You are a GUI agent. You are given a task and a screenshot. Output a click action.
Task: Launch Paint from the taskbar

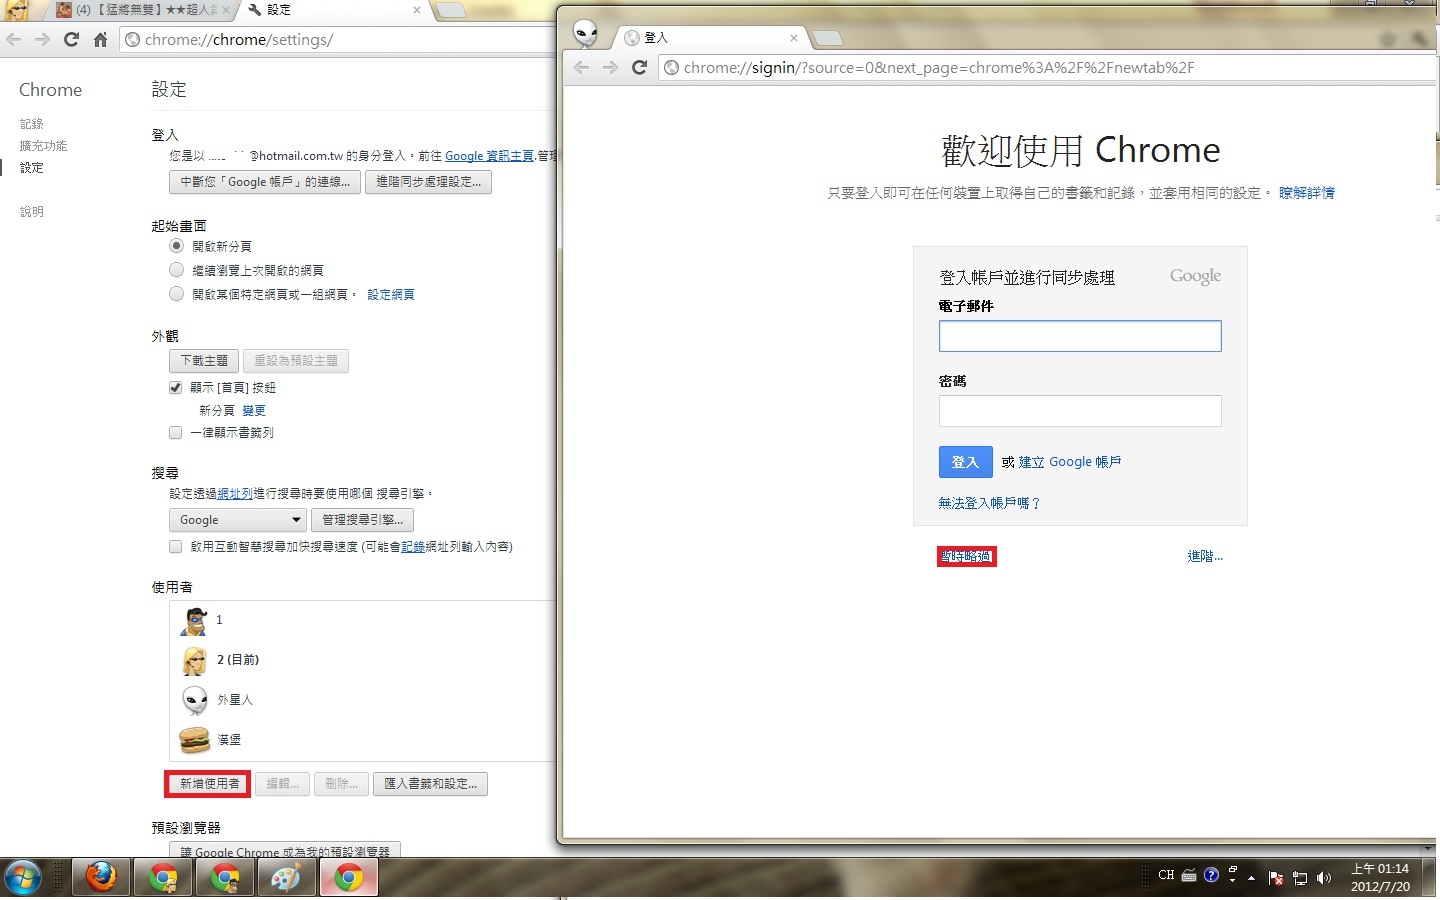(x=286, y=877)
